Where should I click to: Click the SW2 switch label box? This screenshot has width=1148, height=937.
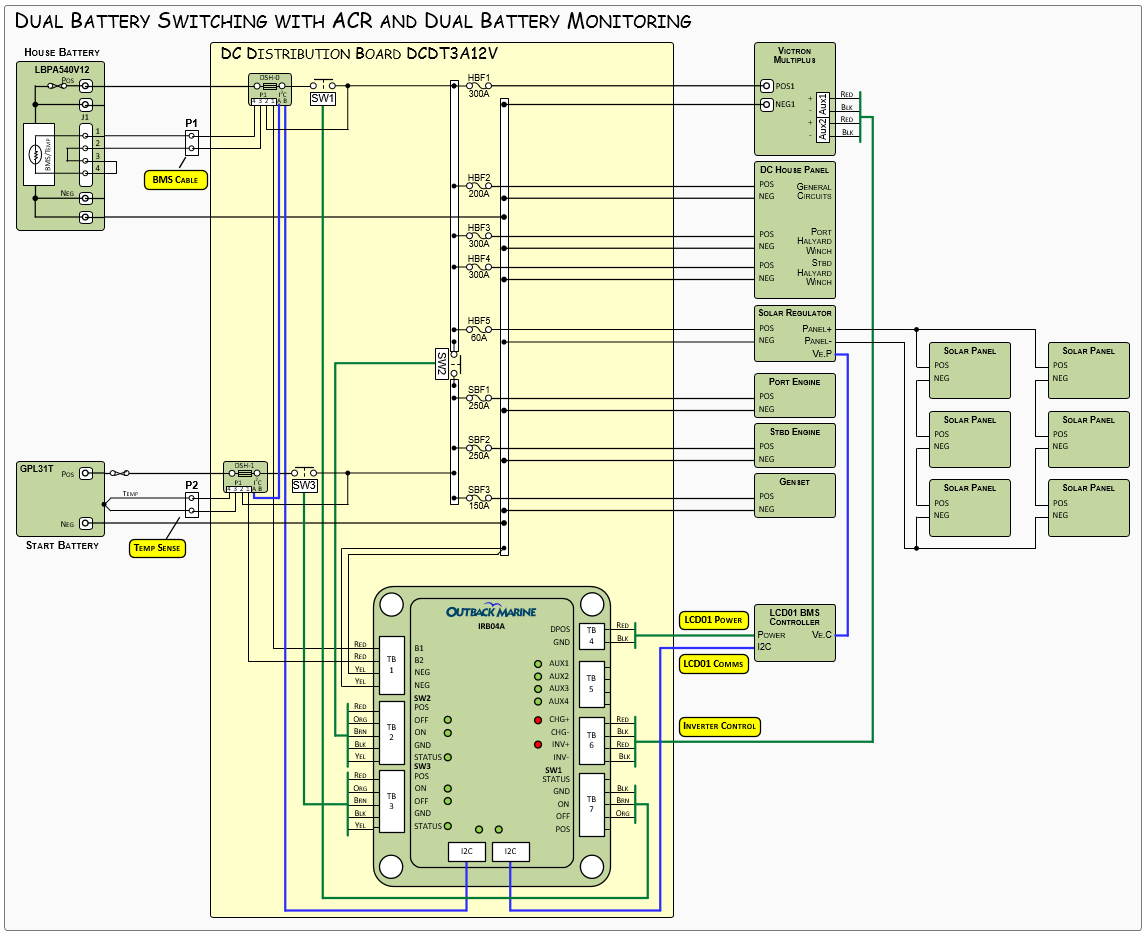pos(441,364)
